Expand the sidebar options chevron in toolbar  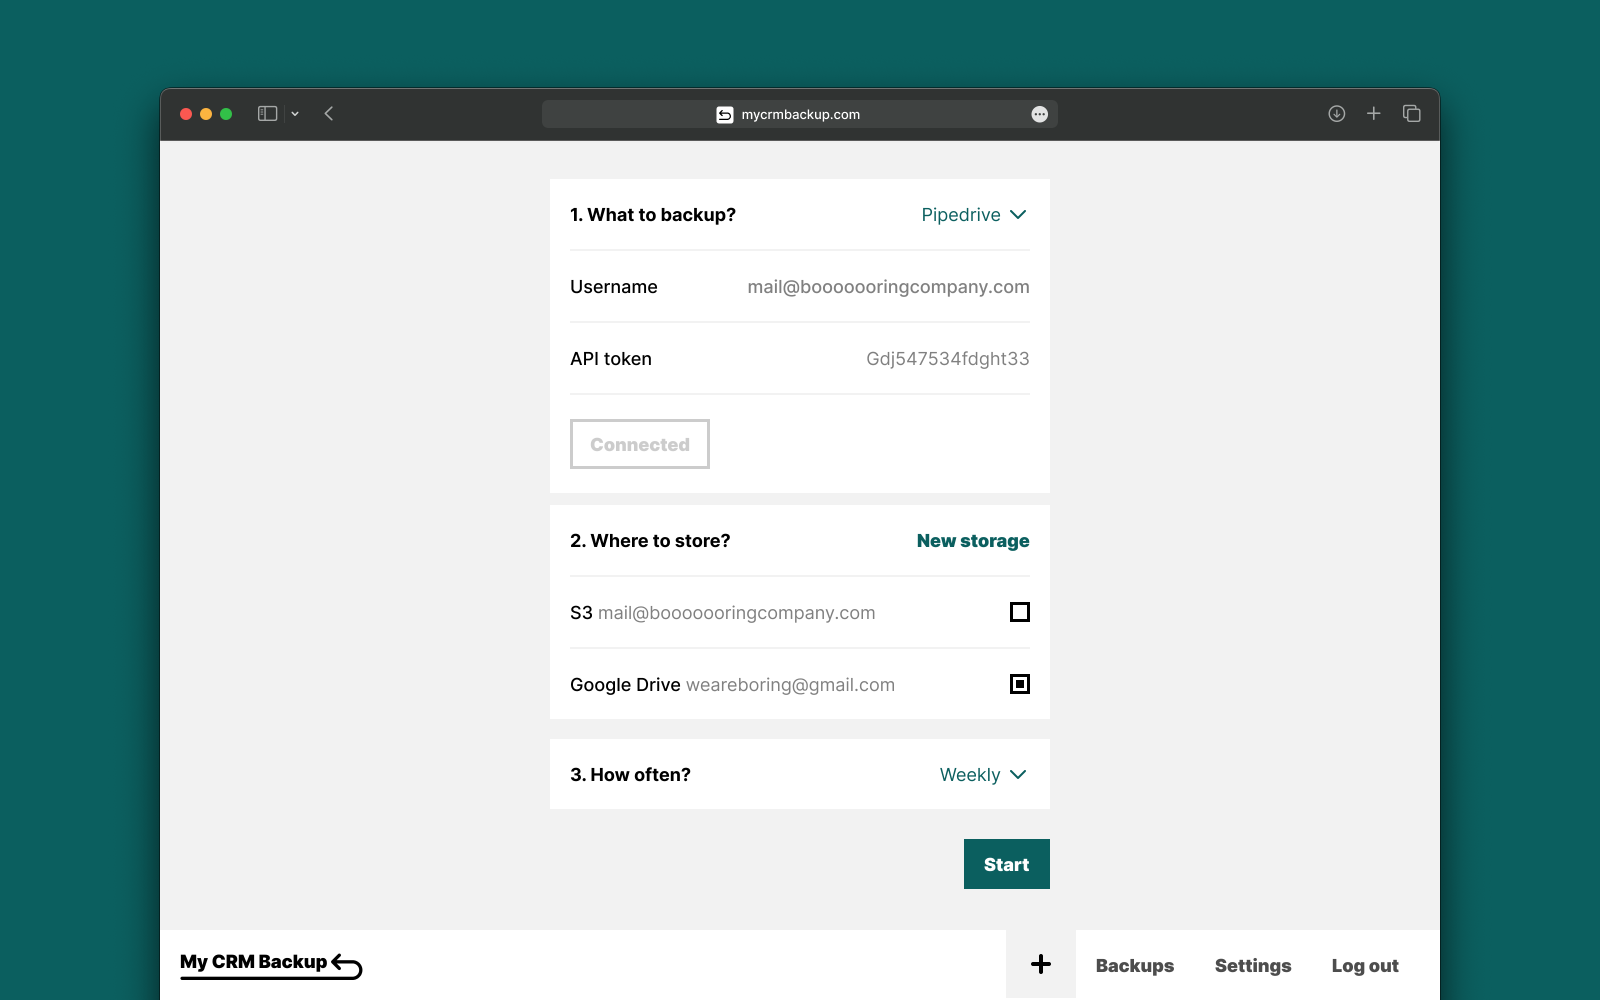(295, 114)
